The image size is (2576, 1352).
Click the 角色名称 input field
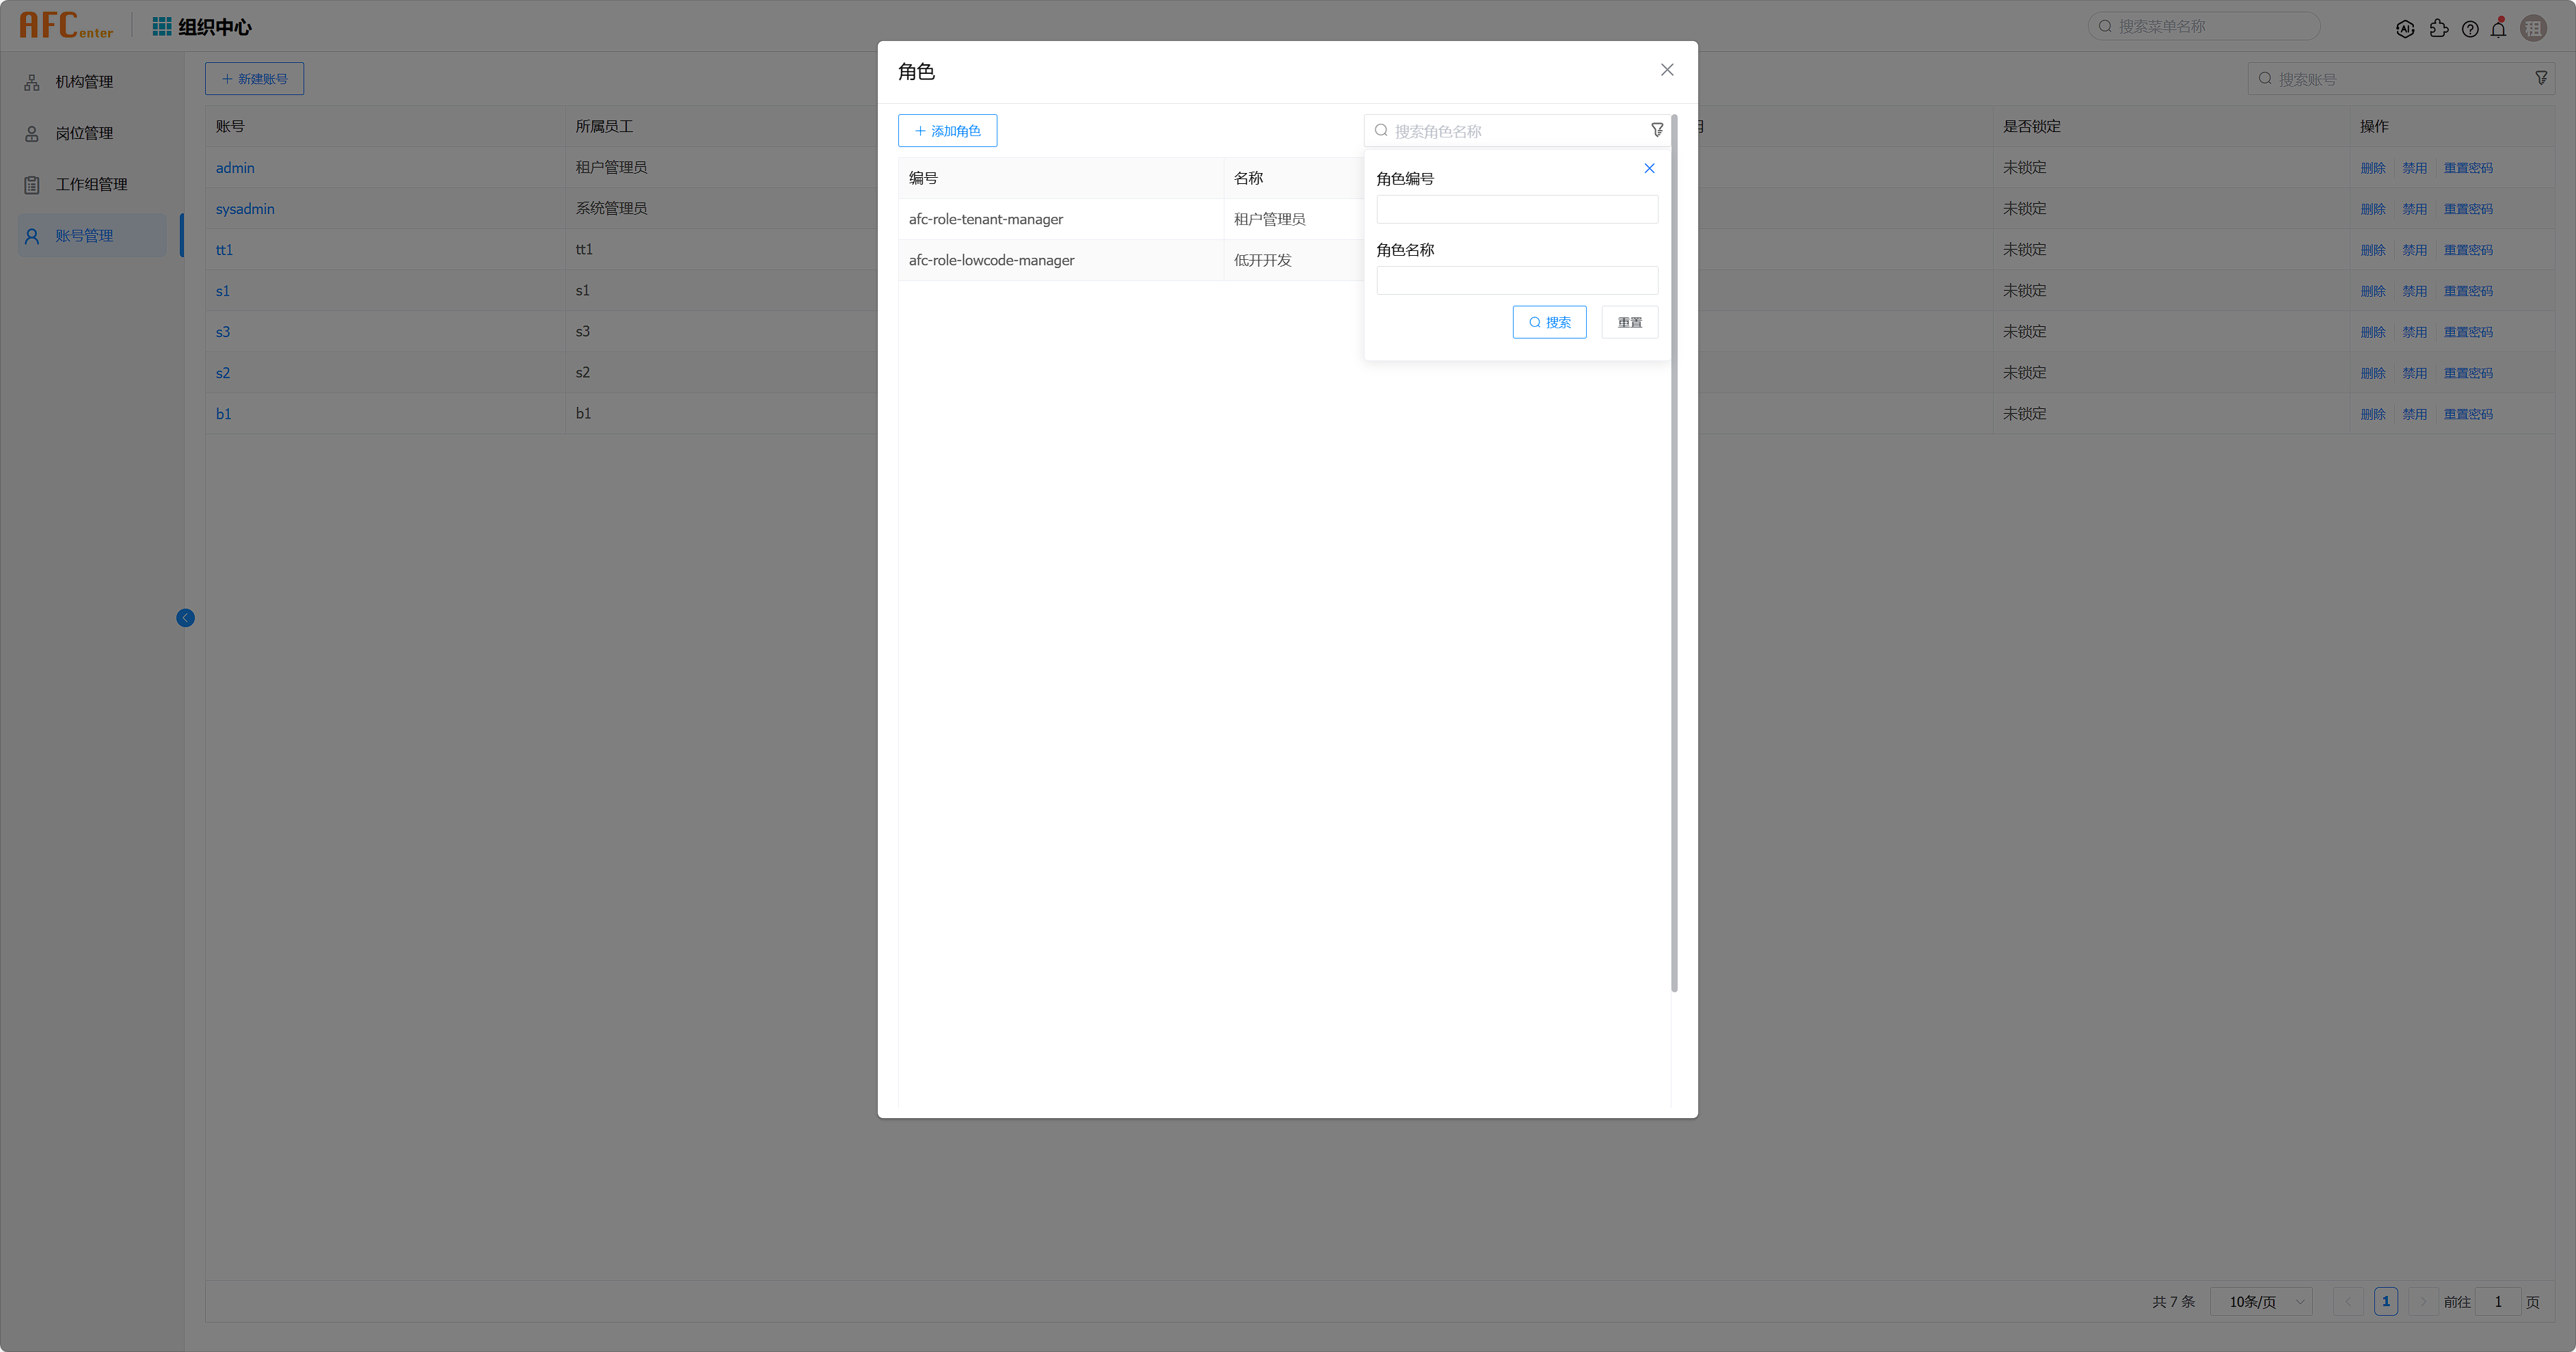pyautogui.click(x=1516, y=280)
